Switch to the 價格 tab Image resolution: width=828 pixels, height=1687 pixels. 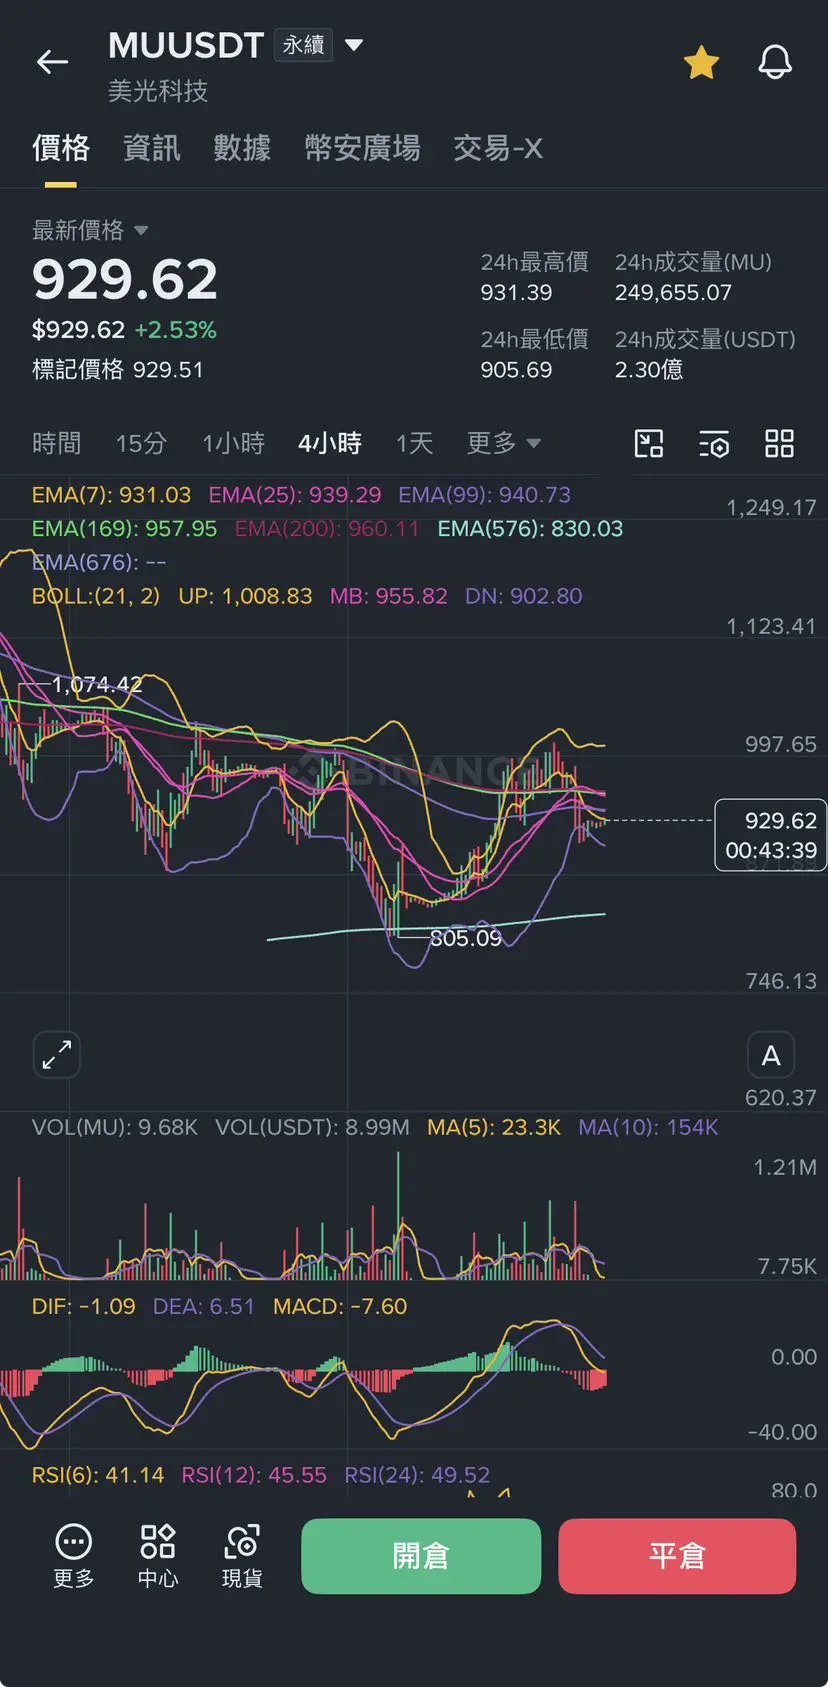tap(61, 148)
